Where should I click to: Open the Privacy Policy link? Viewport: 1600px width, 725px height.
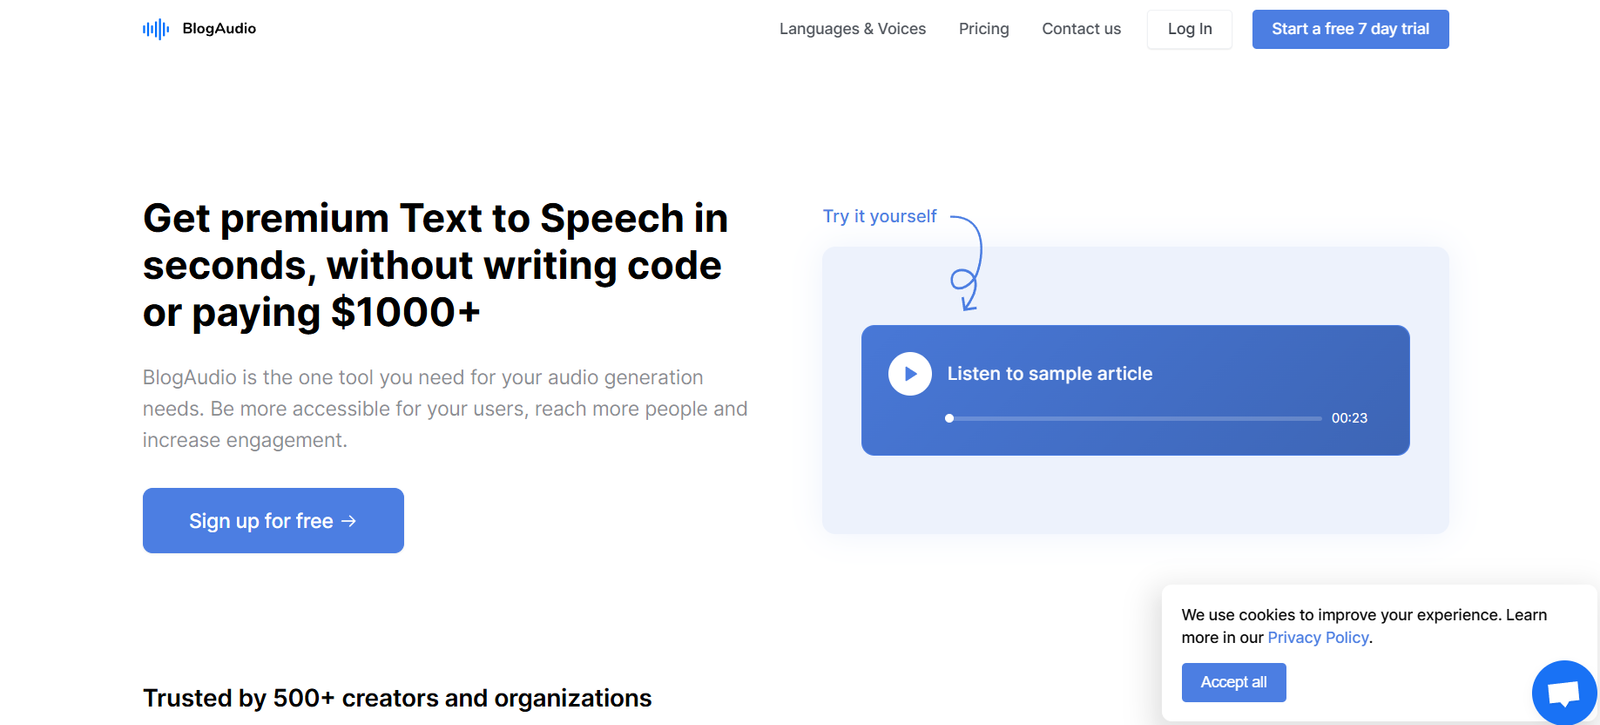click(x=1317, y=638)
